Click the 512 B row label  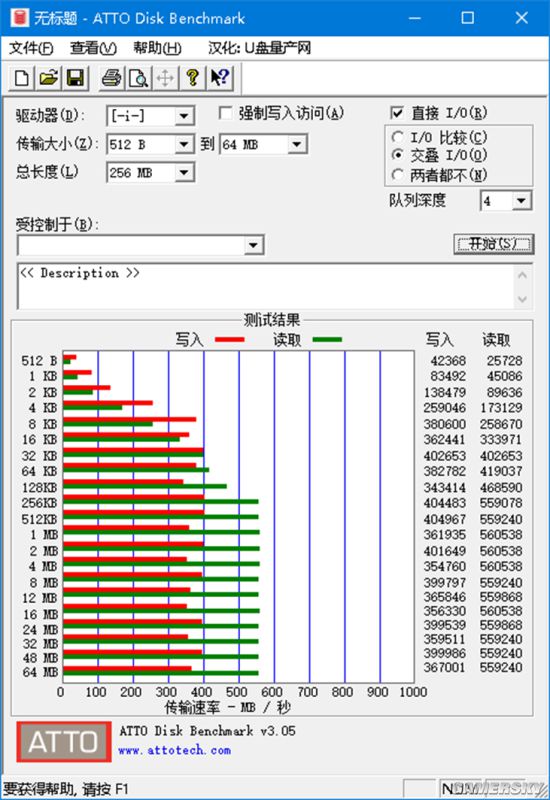point(39,361)
